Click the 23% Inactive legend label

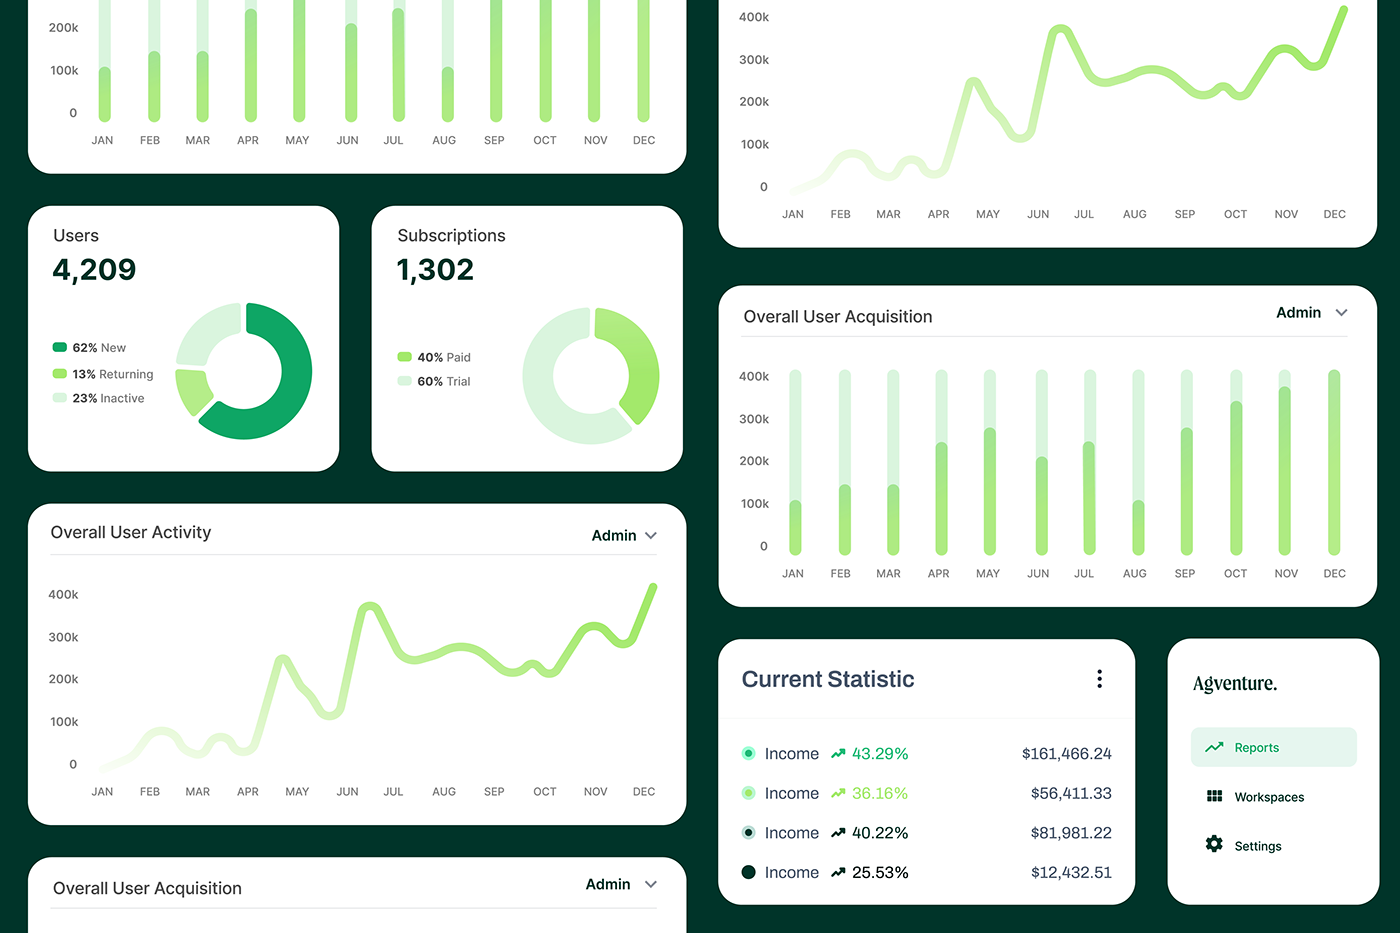[x=108, y=398]
